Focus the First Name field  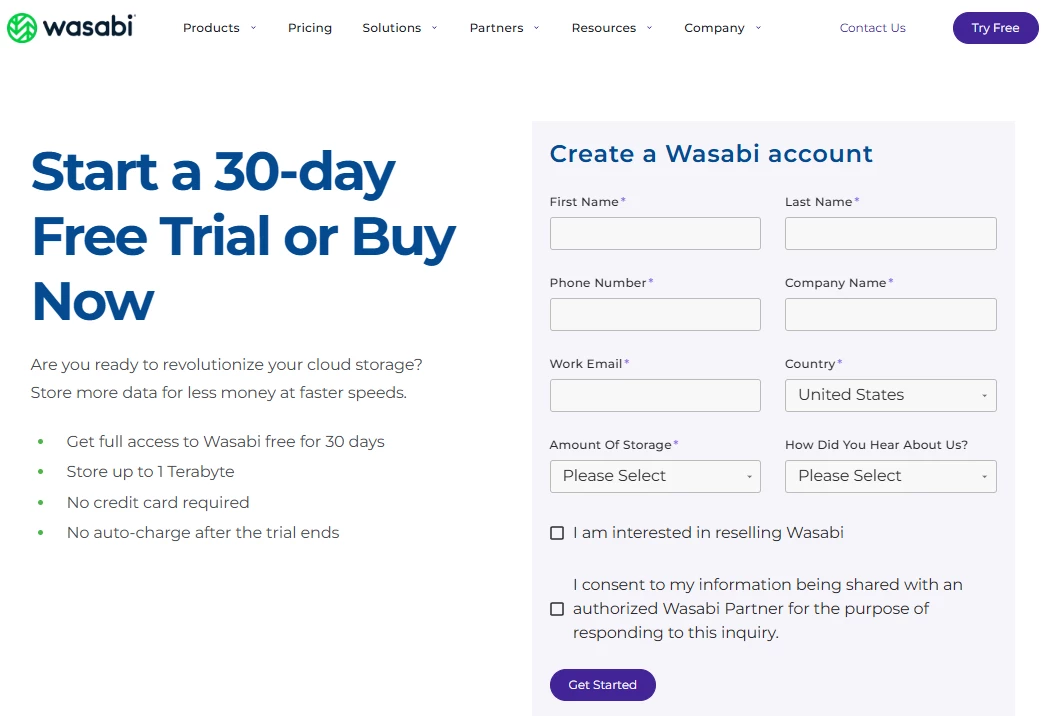point(655,234)
